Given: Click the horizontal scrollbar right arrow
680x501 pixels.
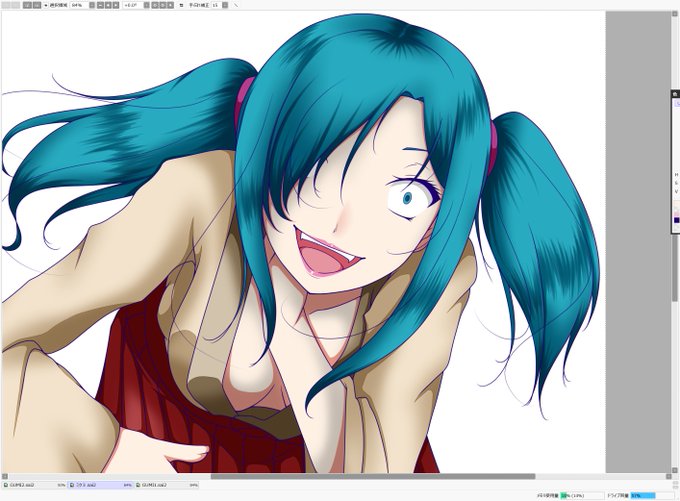Looking at the screenshot, I should (669, 476).
